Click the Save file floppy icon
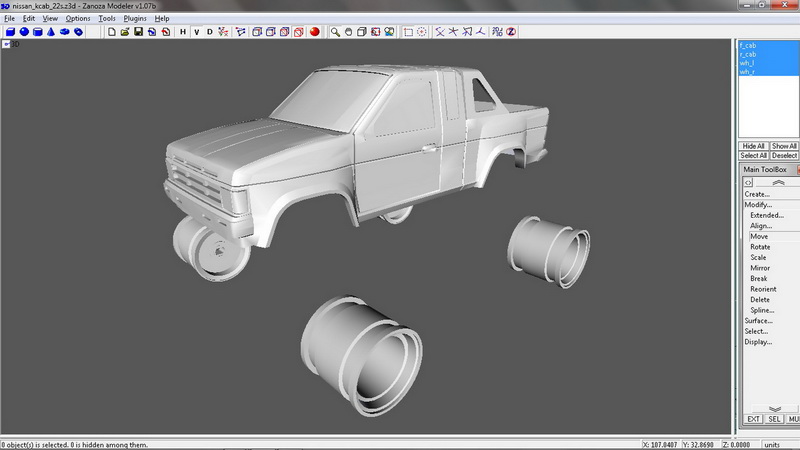 pyautogui.click(x=138, y=32)
